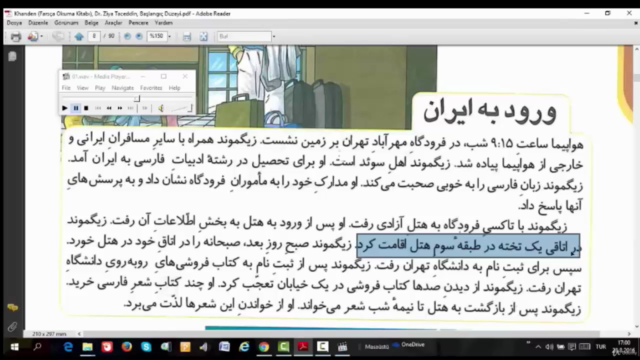Viewport: 640px width, 360px height.
Task: Click the highlighted Persian sentence in the text
Action: coord(468,246)
